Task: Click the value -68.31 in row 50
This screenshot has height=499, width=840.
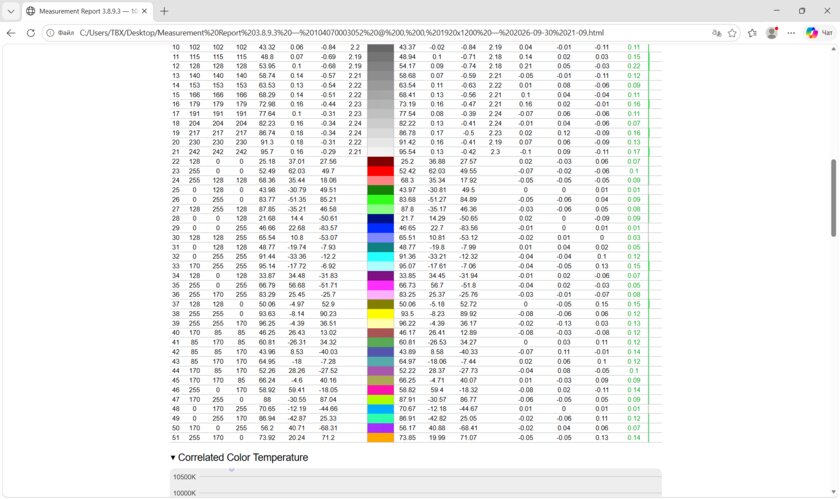Action: [328, 428]
